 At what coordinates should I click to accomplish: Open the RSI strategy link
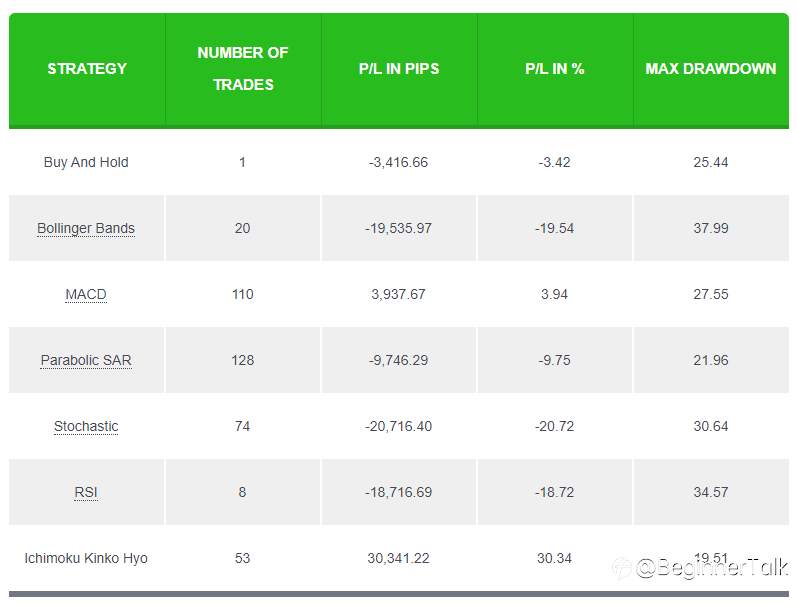tap(86, 492)
